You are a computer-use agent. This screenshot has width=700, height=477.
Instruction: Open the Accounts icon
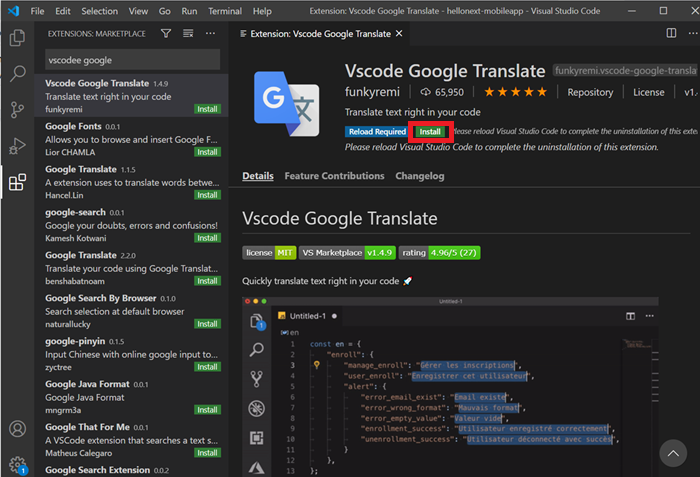[17, 429]
